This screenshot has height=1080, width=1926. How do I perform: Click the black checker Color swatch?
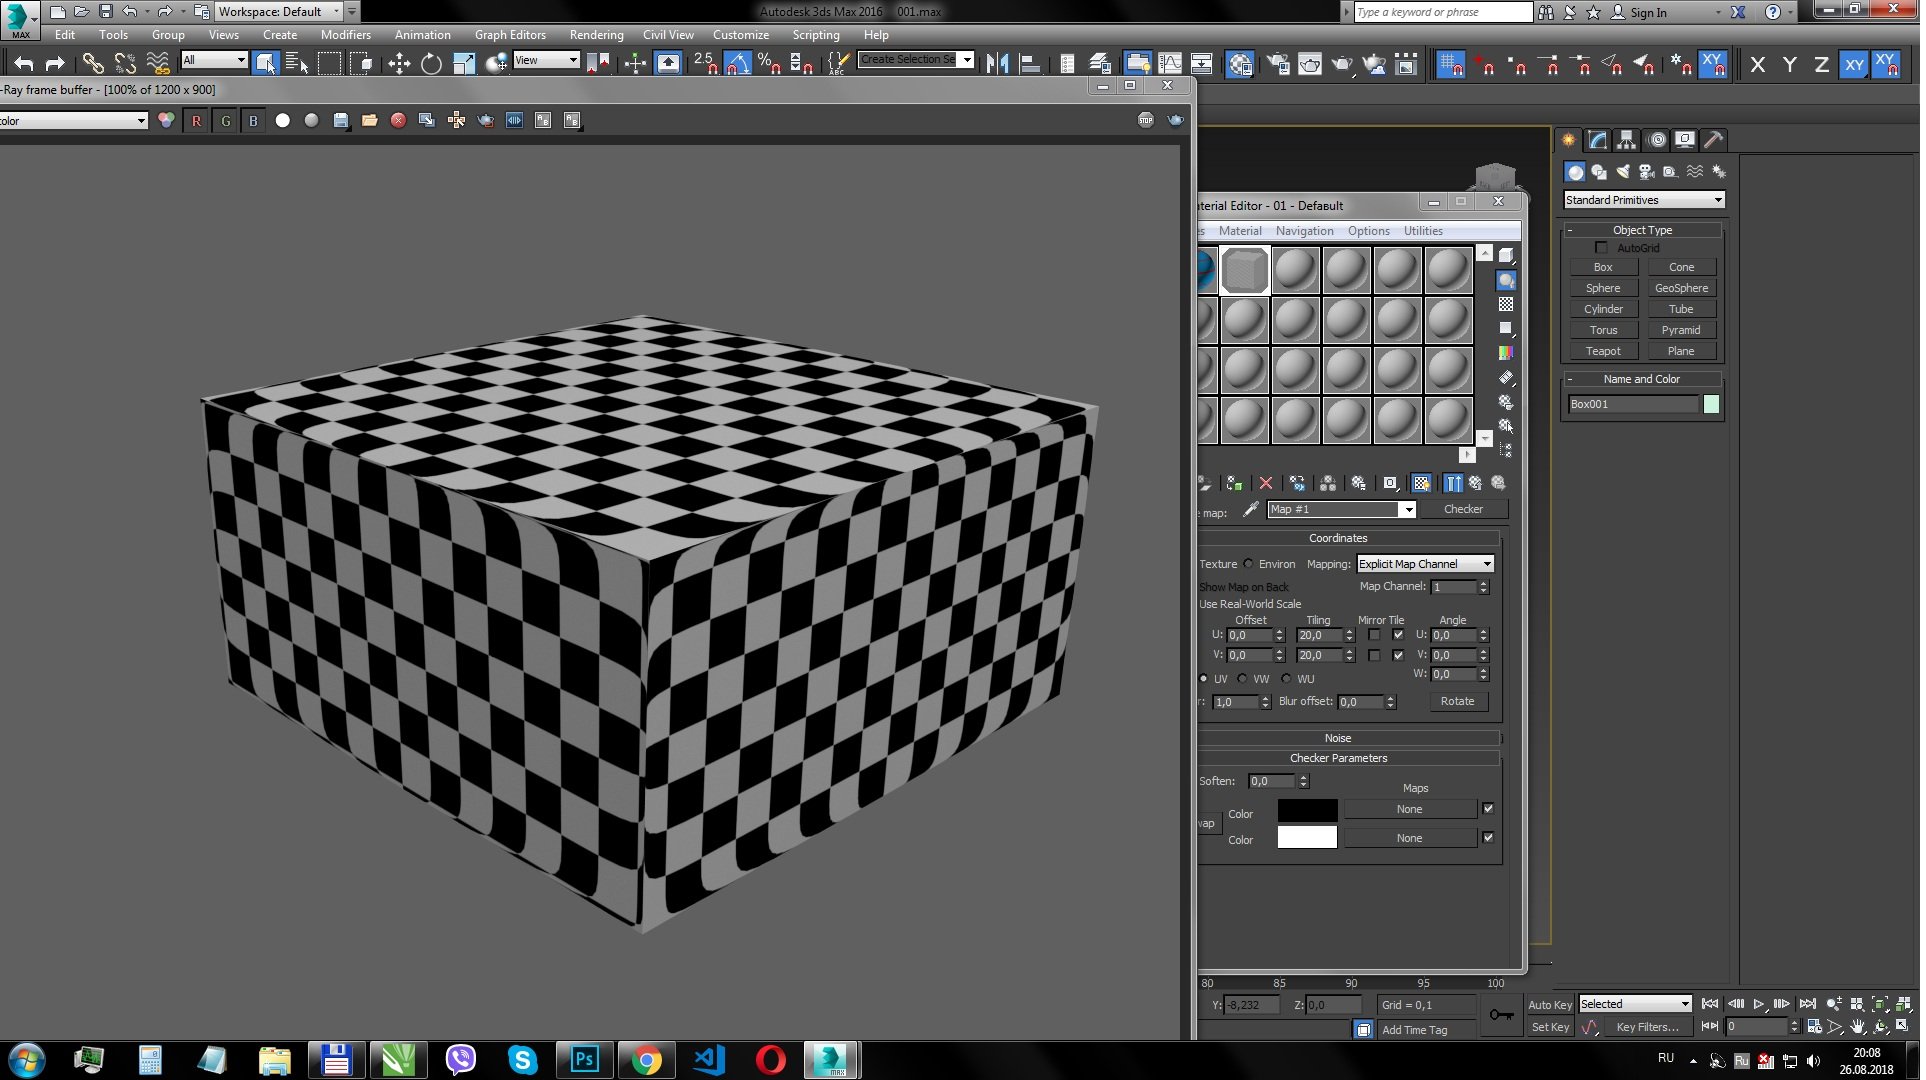1306,810
